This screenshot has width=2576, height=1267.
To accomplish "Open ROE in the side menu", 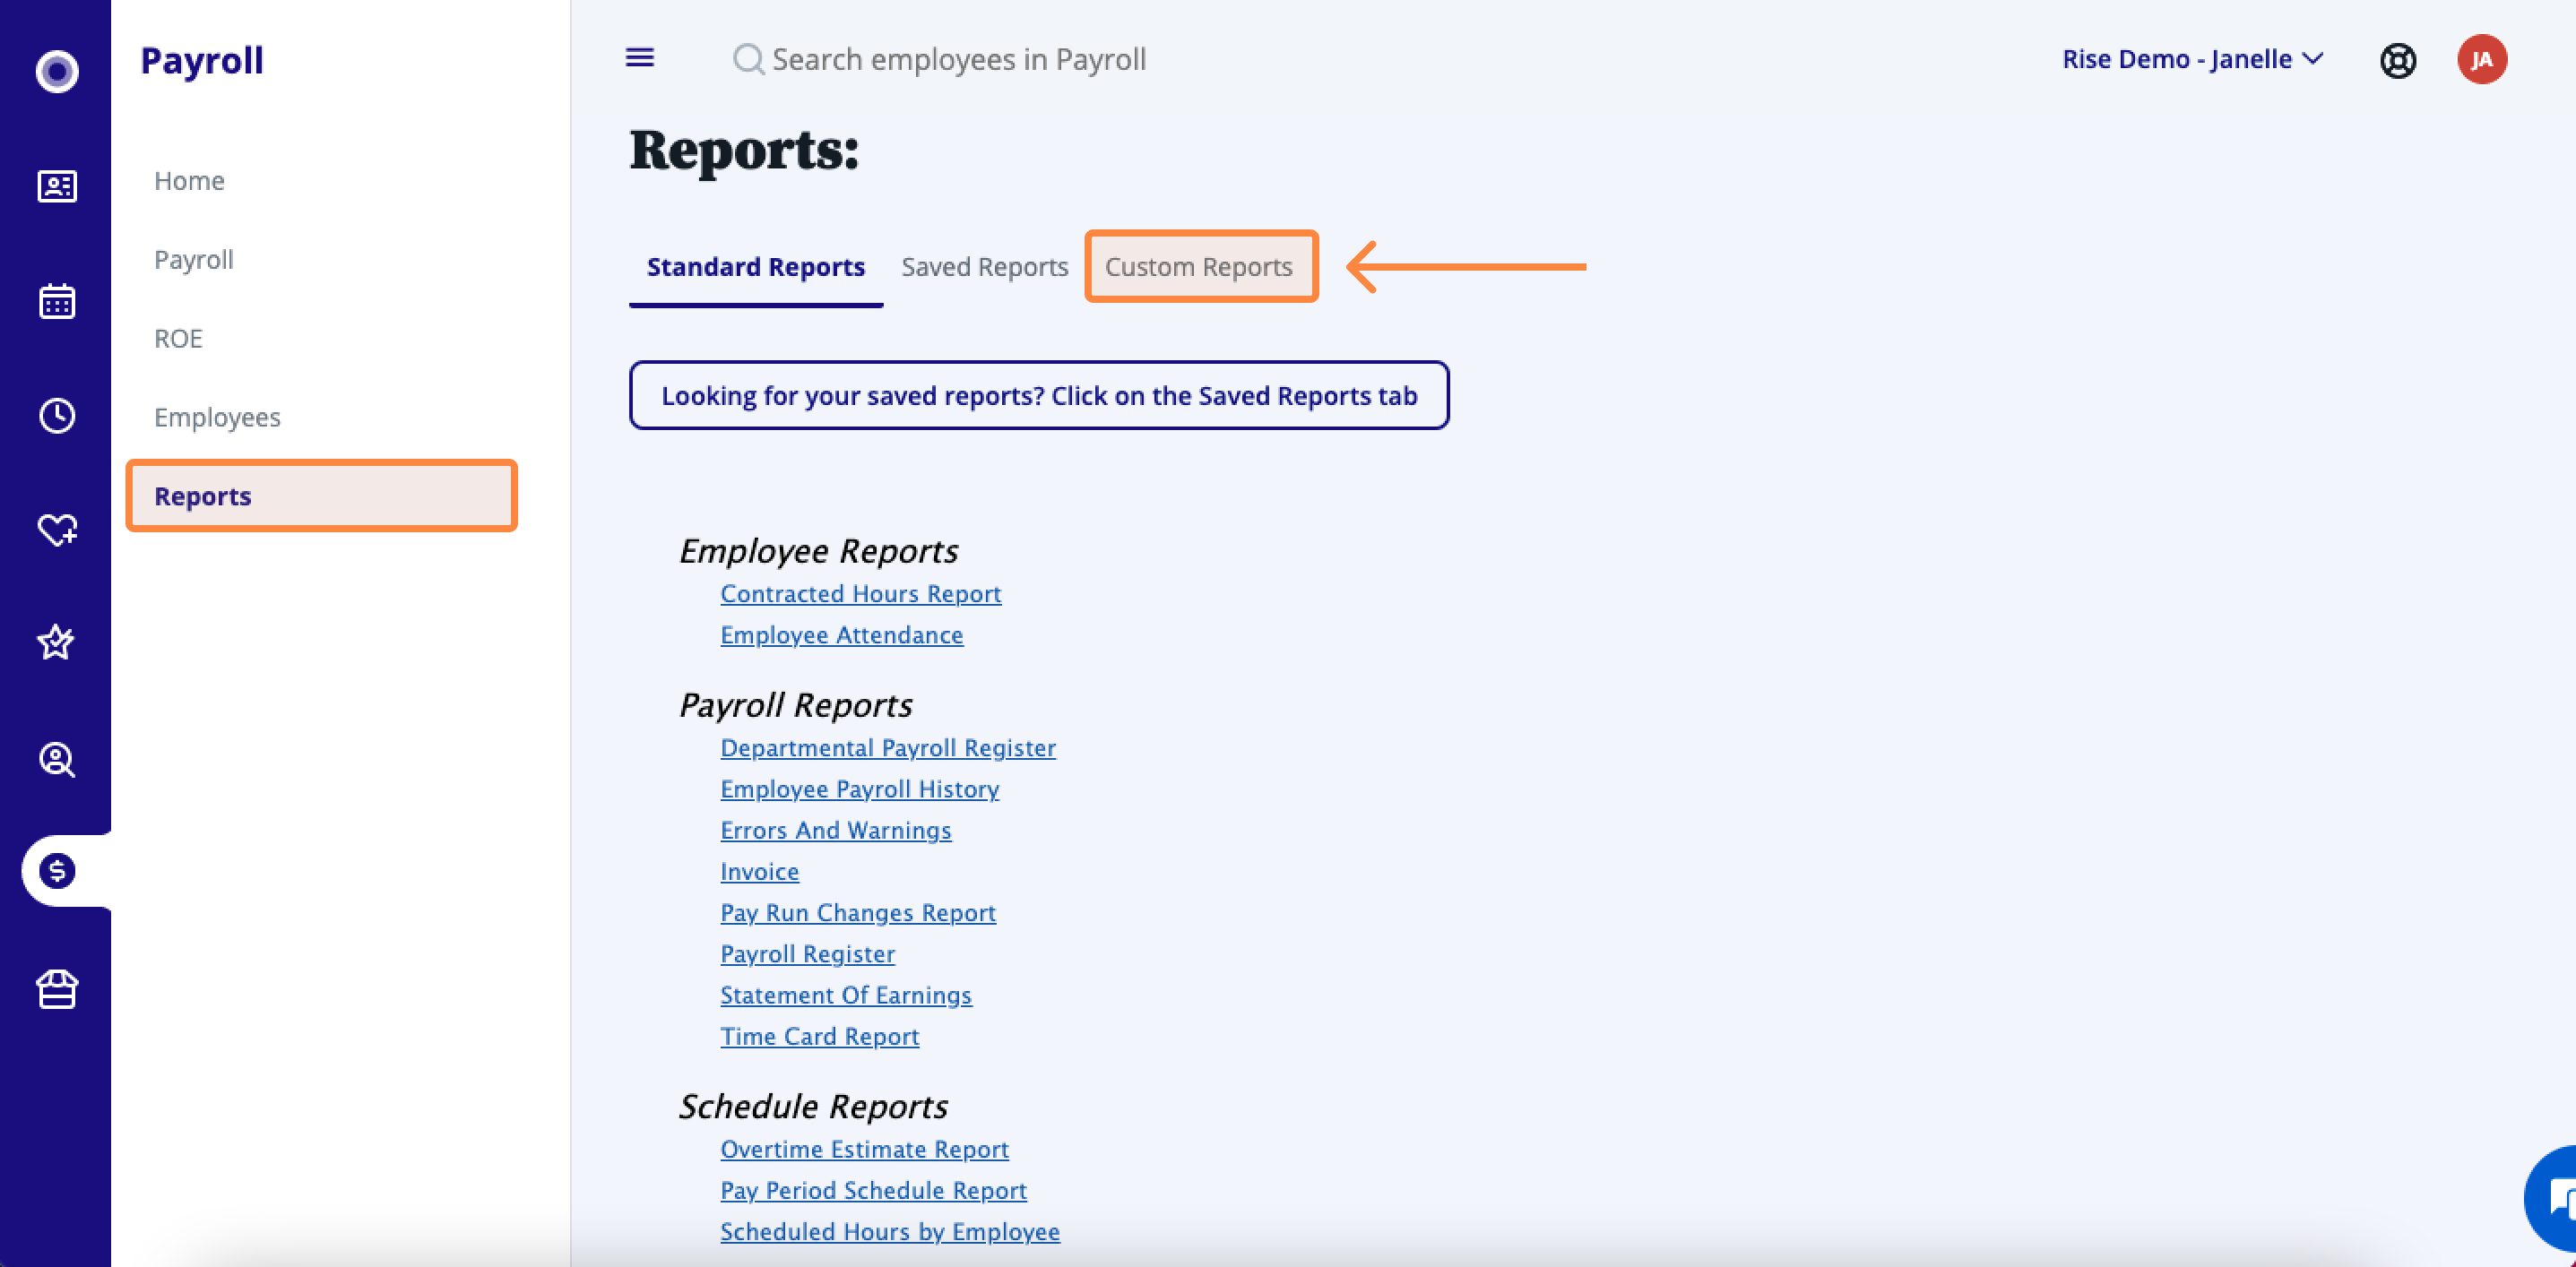I will [178, 339].
